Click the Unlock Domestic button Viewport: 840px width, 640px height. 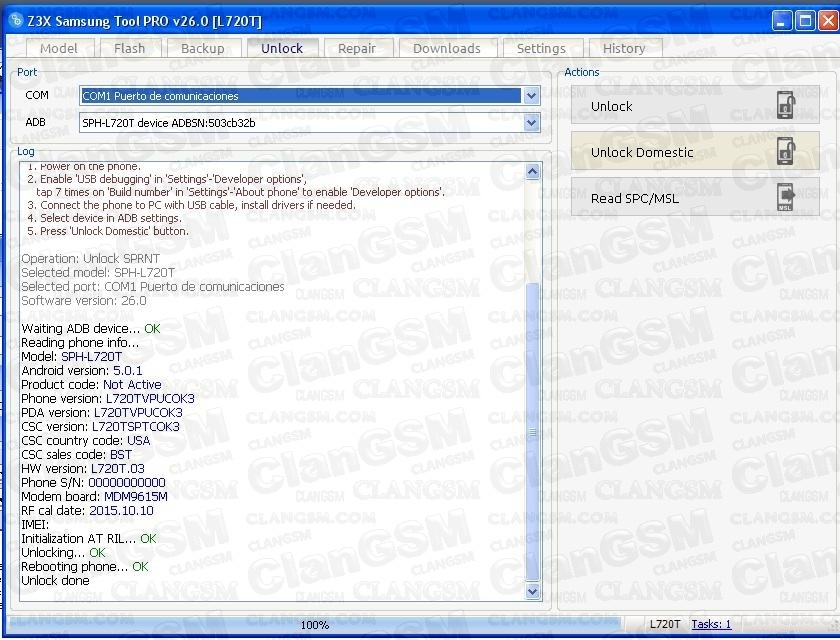[695, 152]
